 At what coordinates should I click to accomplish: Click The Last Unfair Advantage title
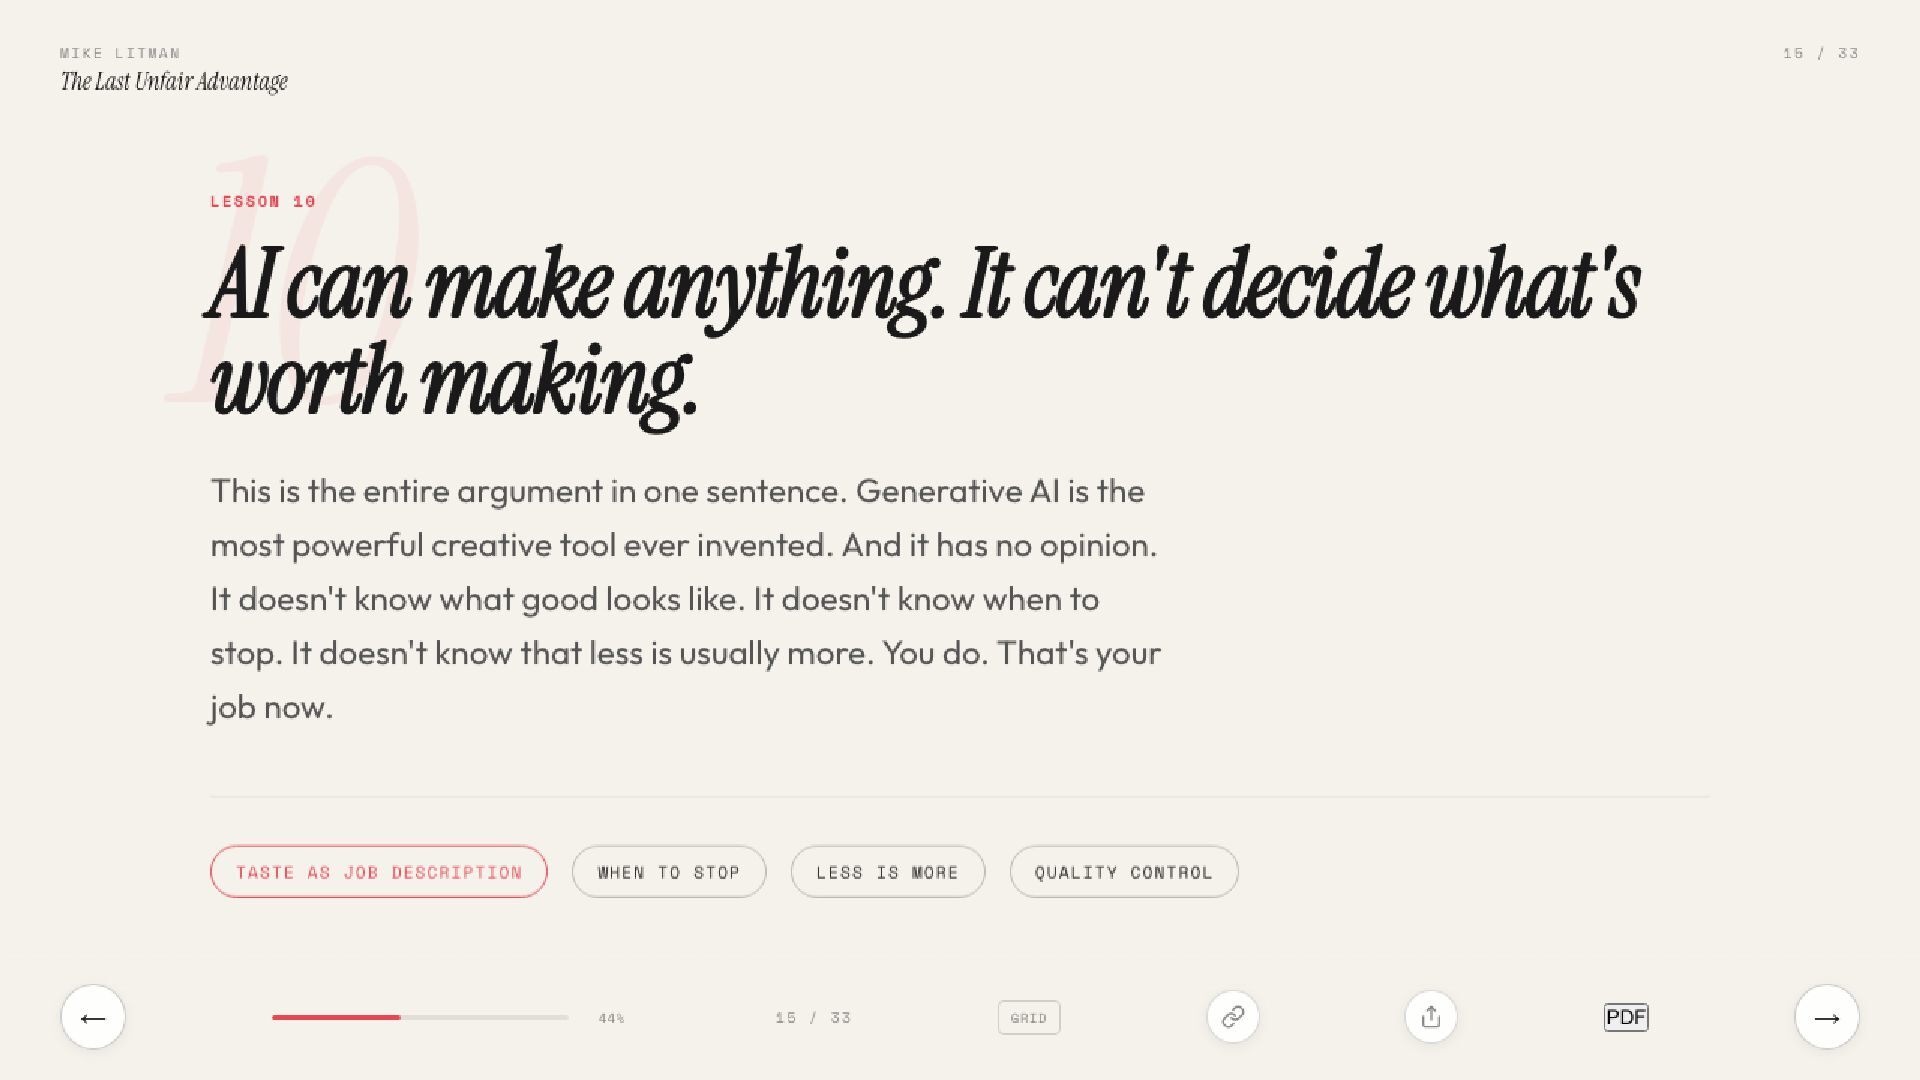[x=174, y=82]
